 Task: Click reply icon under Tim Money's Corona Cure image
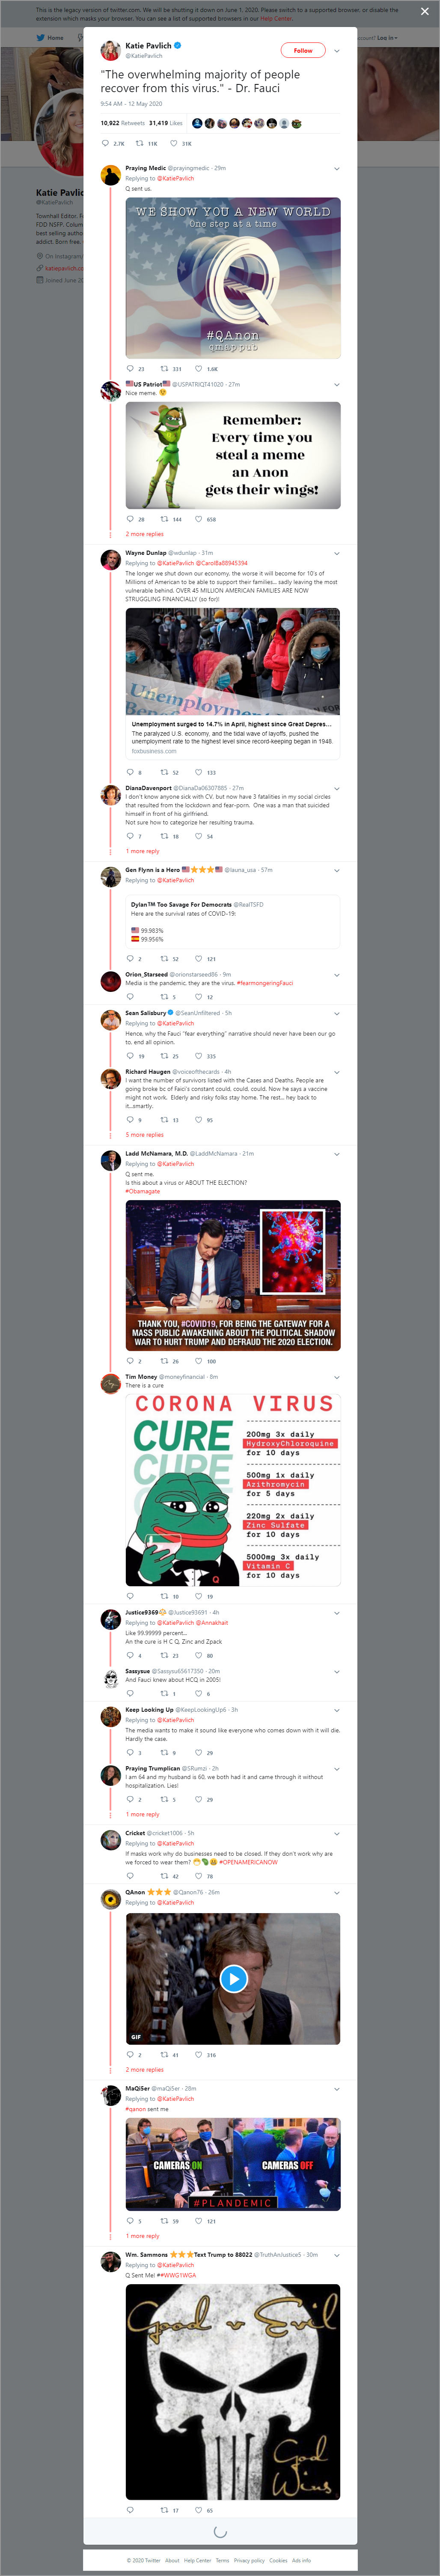click(129, 1596)
